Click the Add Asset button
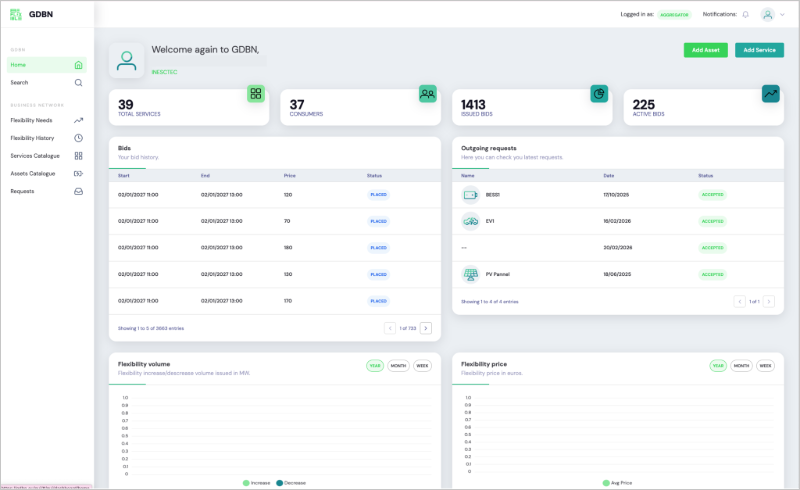This screenshot has width=800, height=490. [x=705, y=50]
